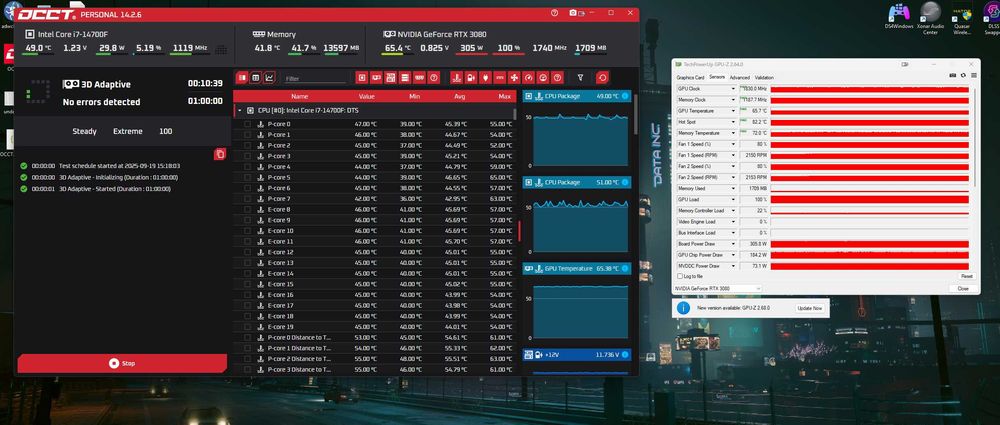The image size is (1000, 425).
Task: Click the Close button in GPU-Z
Action: (x=963, y=288)
